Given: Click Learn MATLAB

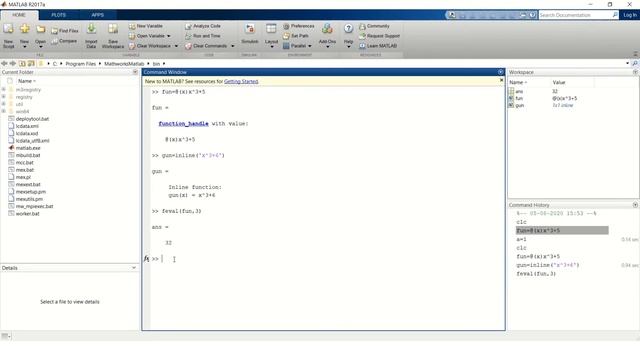Looking at the screenshot, I should coord(378,46).
